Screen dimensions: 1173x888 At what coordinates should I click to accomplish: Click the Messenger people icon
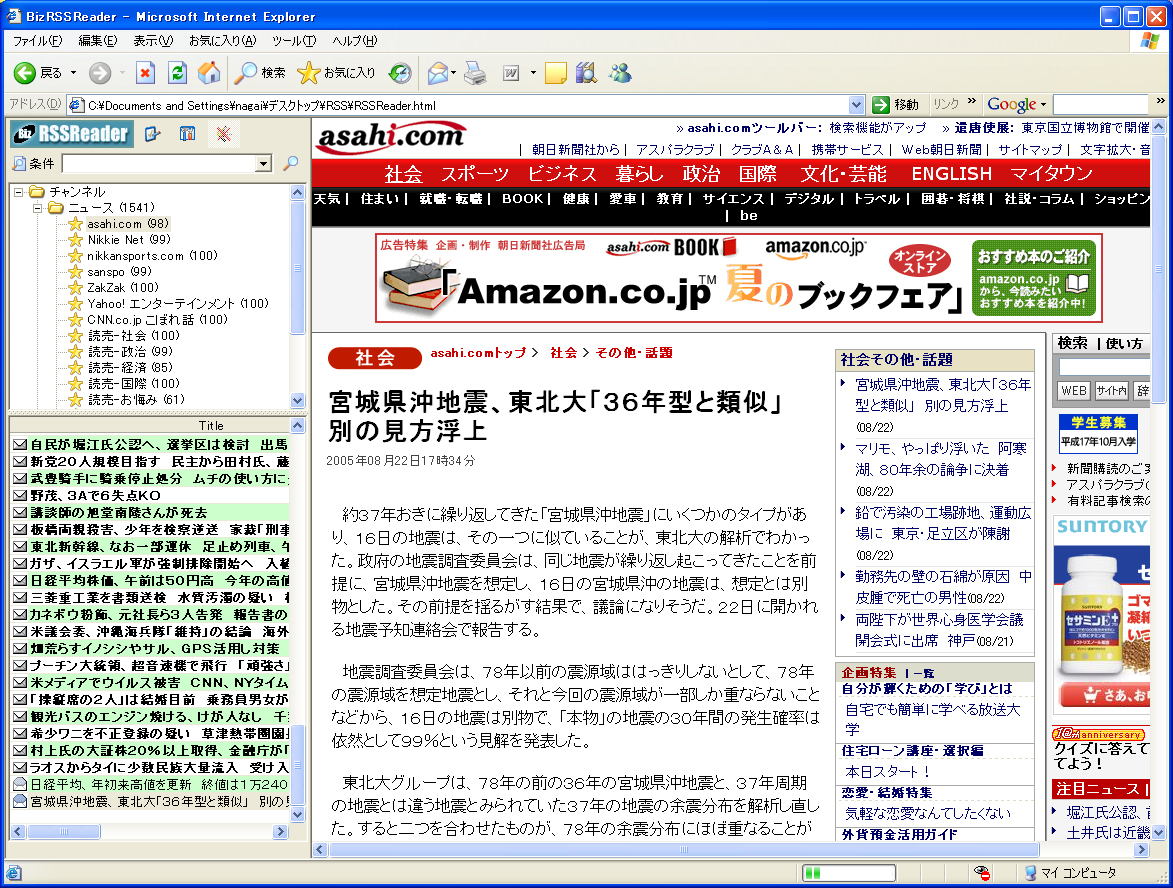(620, 73)
